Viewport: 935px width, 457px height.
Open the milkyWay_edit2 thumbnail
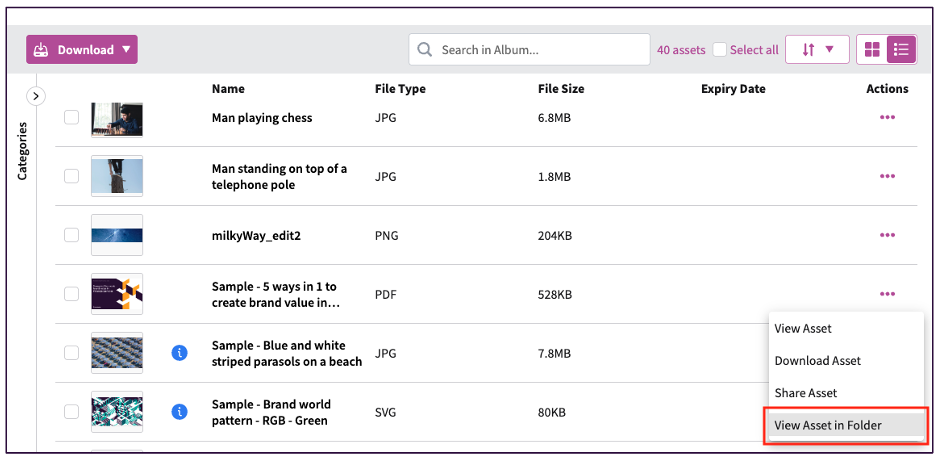(x=117, y=235)
